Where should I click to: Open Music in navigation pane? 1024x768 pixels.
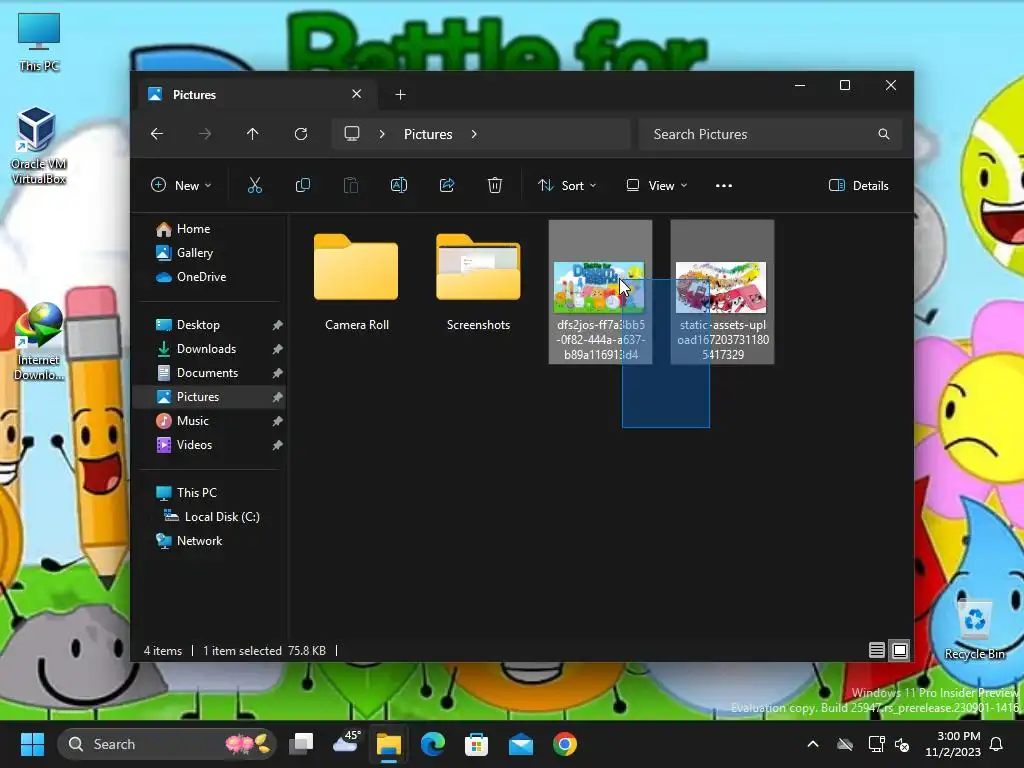coord(193,421)
